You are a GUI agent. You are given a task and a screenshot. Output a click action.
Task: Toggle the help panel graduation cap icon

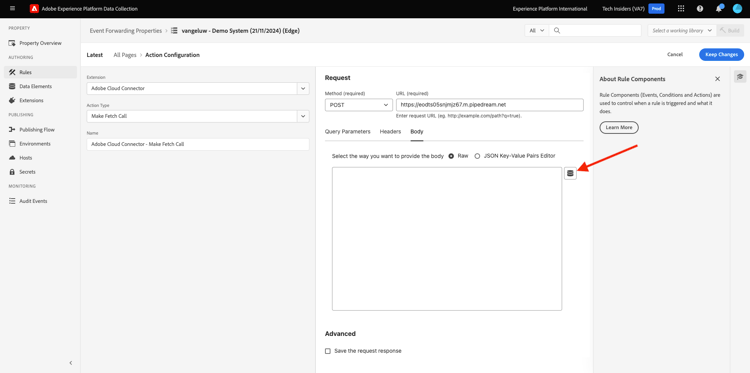click(740, 77)
